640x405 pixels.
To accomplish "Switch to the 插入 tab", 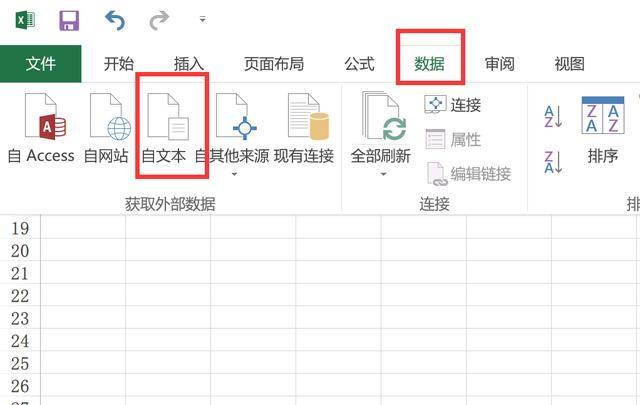I will (189, 64).
